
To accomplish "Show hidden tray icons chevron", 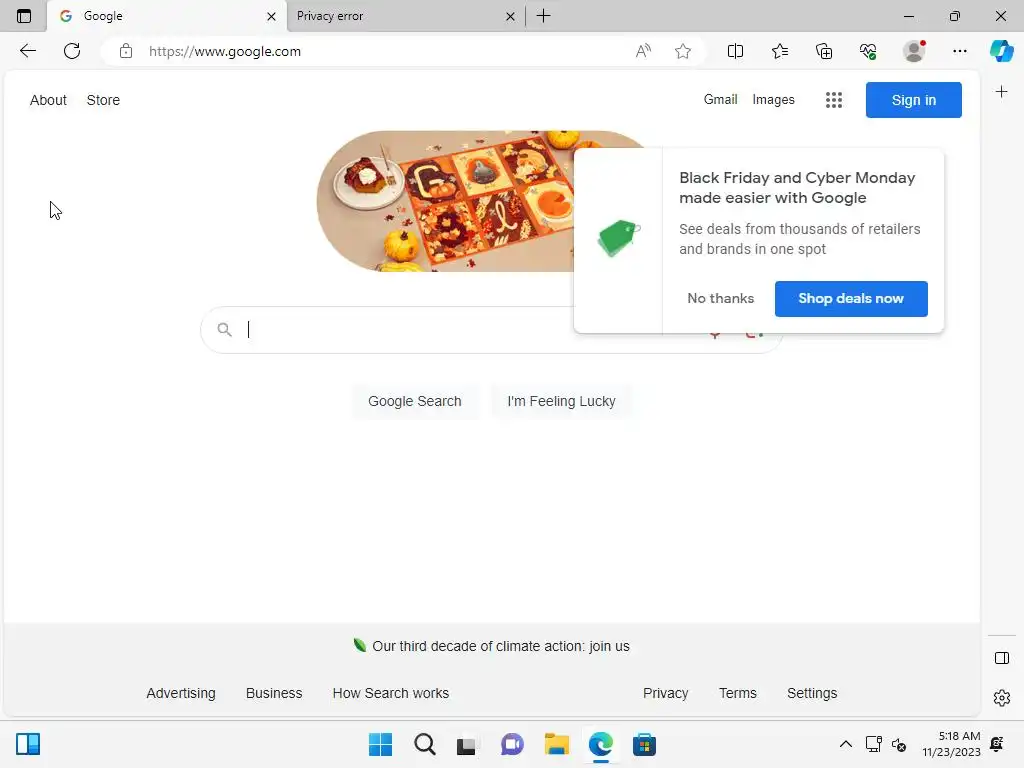I will pyautogui.click(x=845, y=744).
